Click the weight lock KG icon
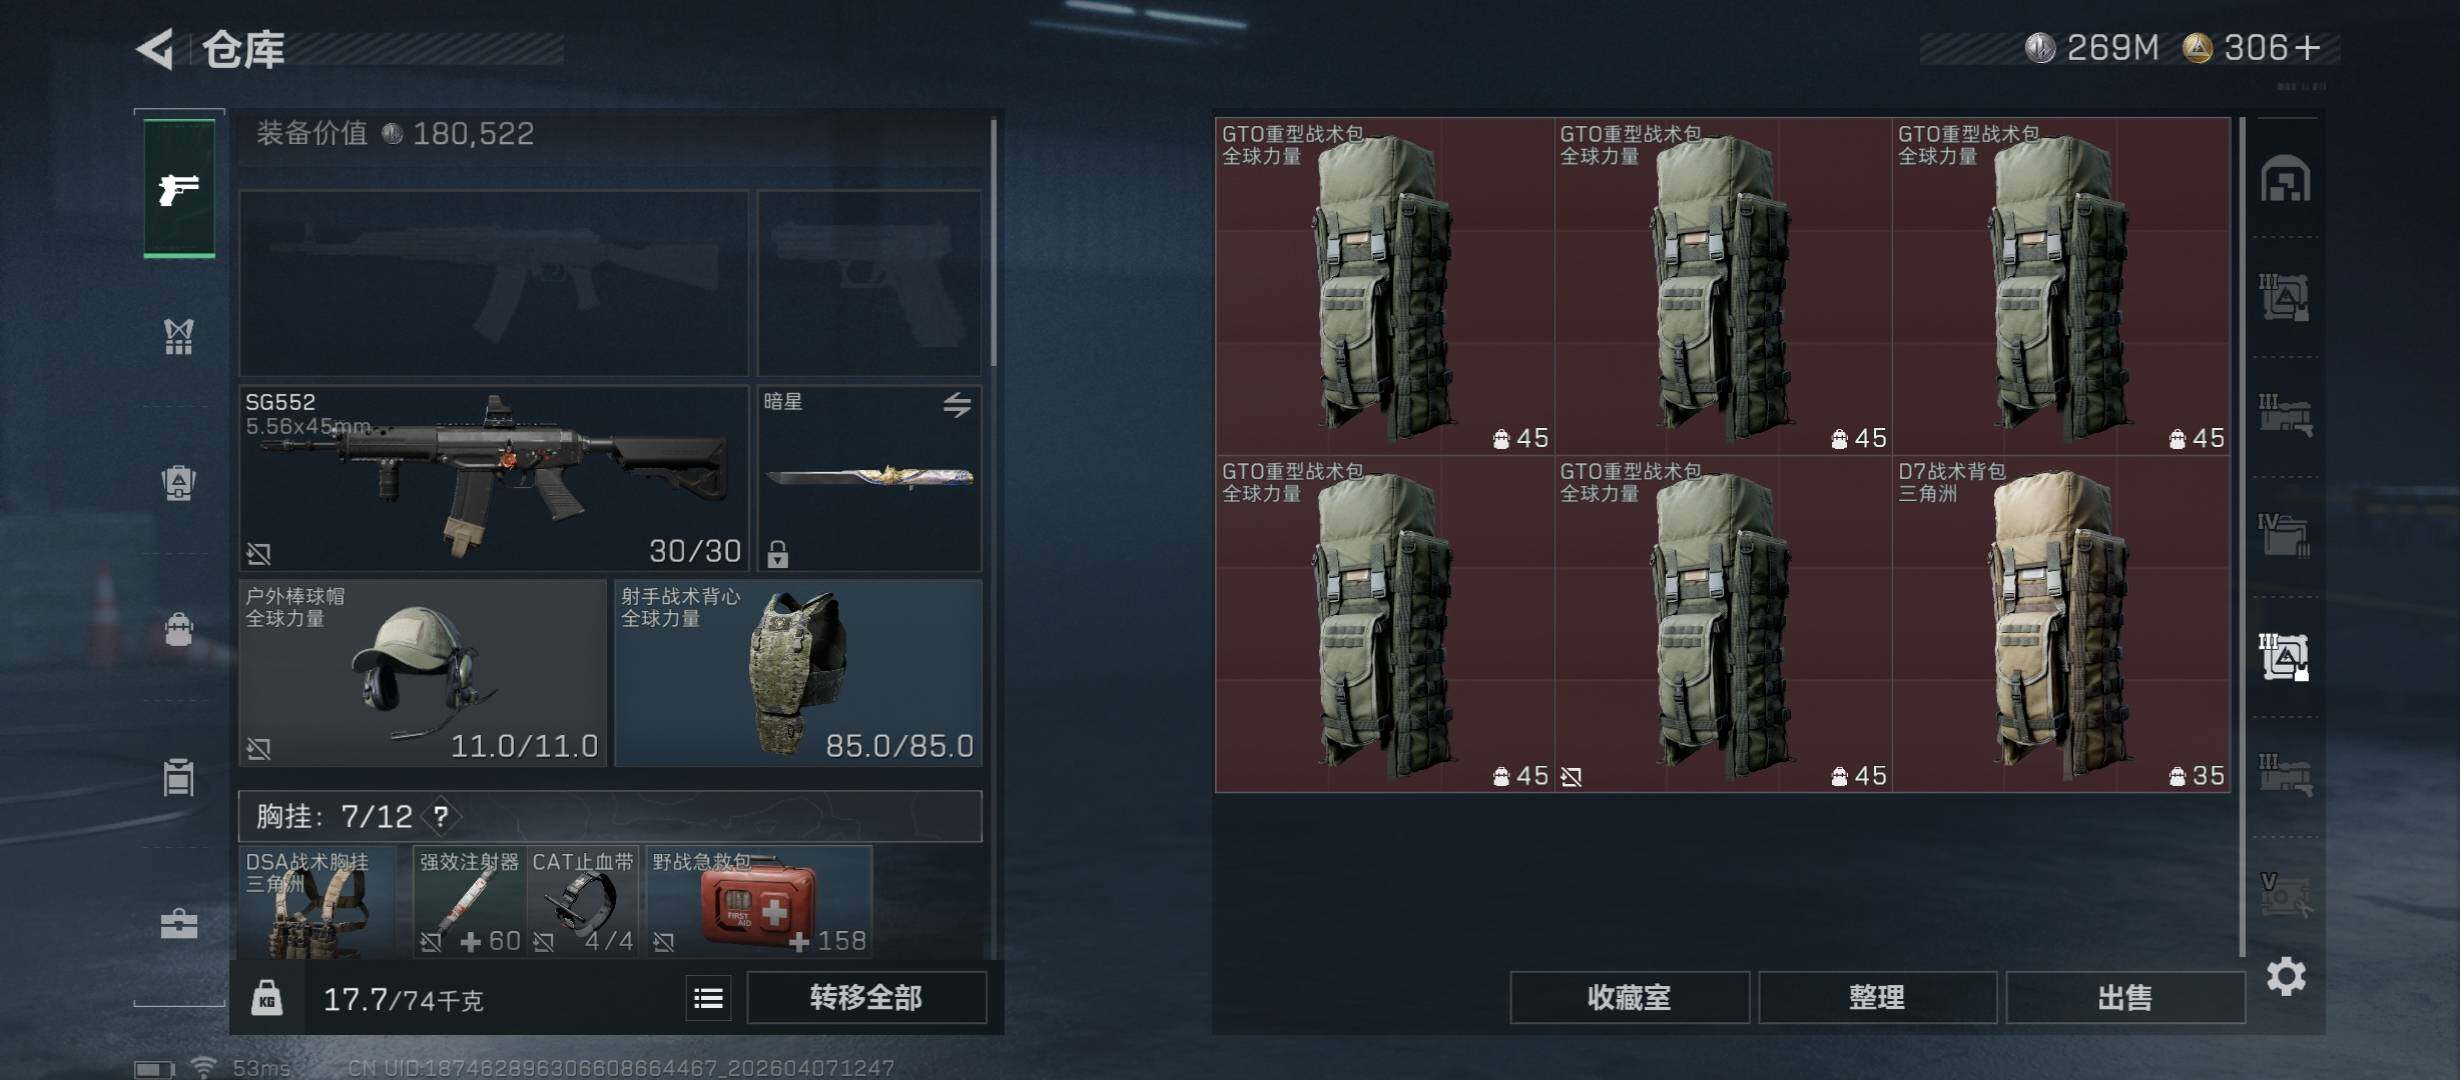Image resolution: width=2460 pixels, height=1080 pixels. tap(266, 998)
